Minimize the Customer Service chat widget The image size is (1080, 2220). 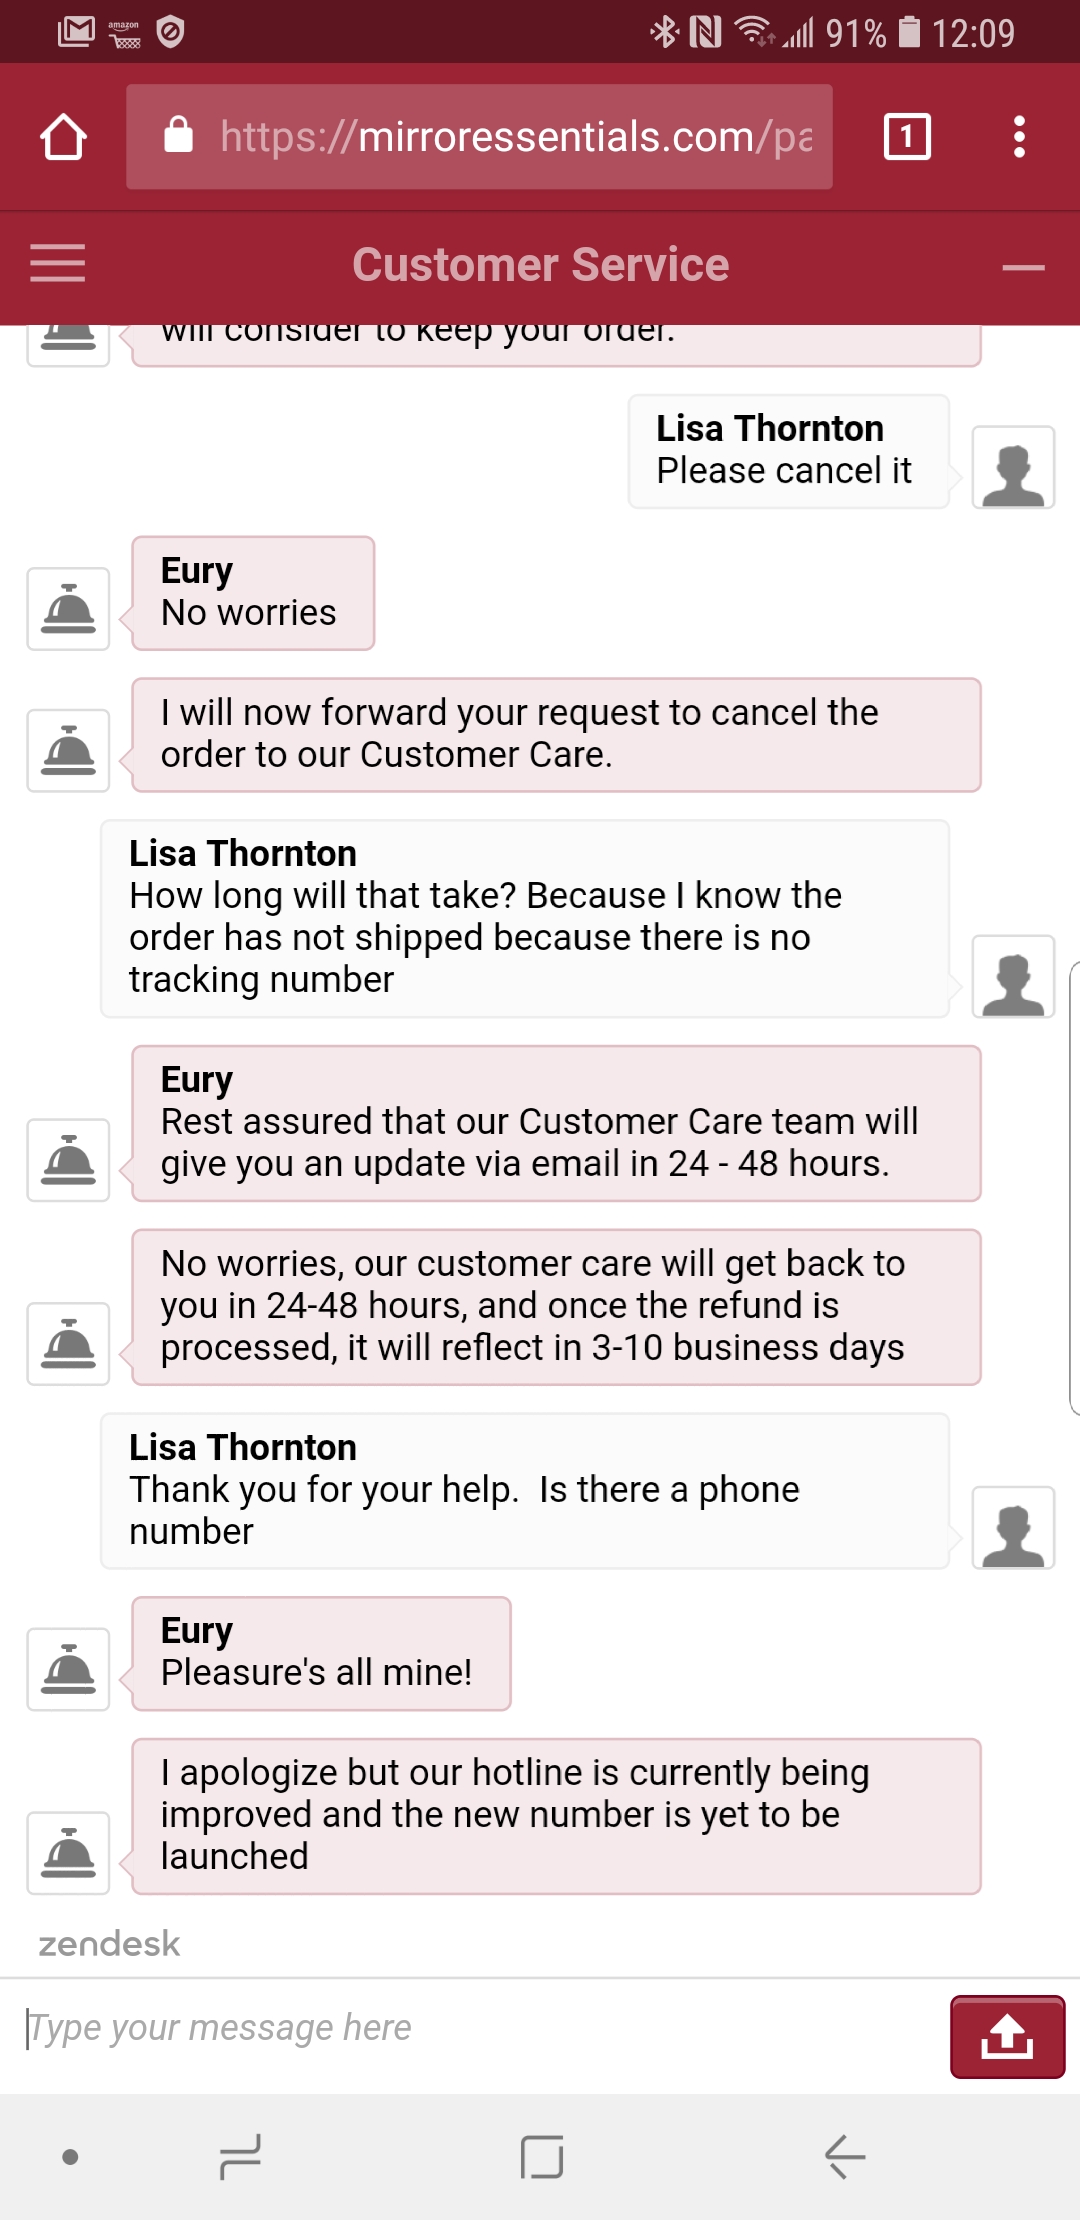coord(1023,267)
